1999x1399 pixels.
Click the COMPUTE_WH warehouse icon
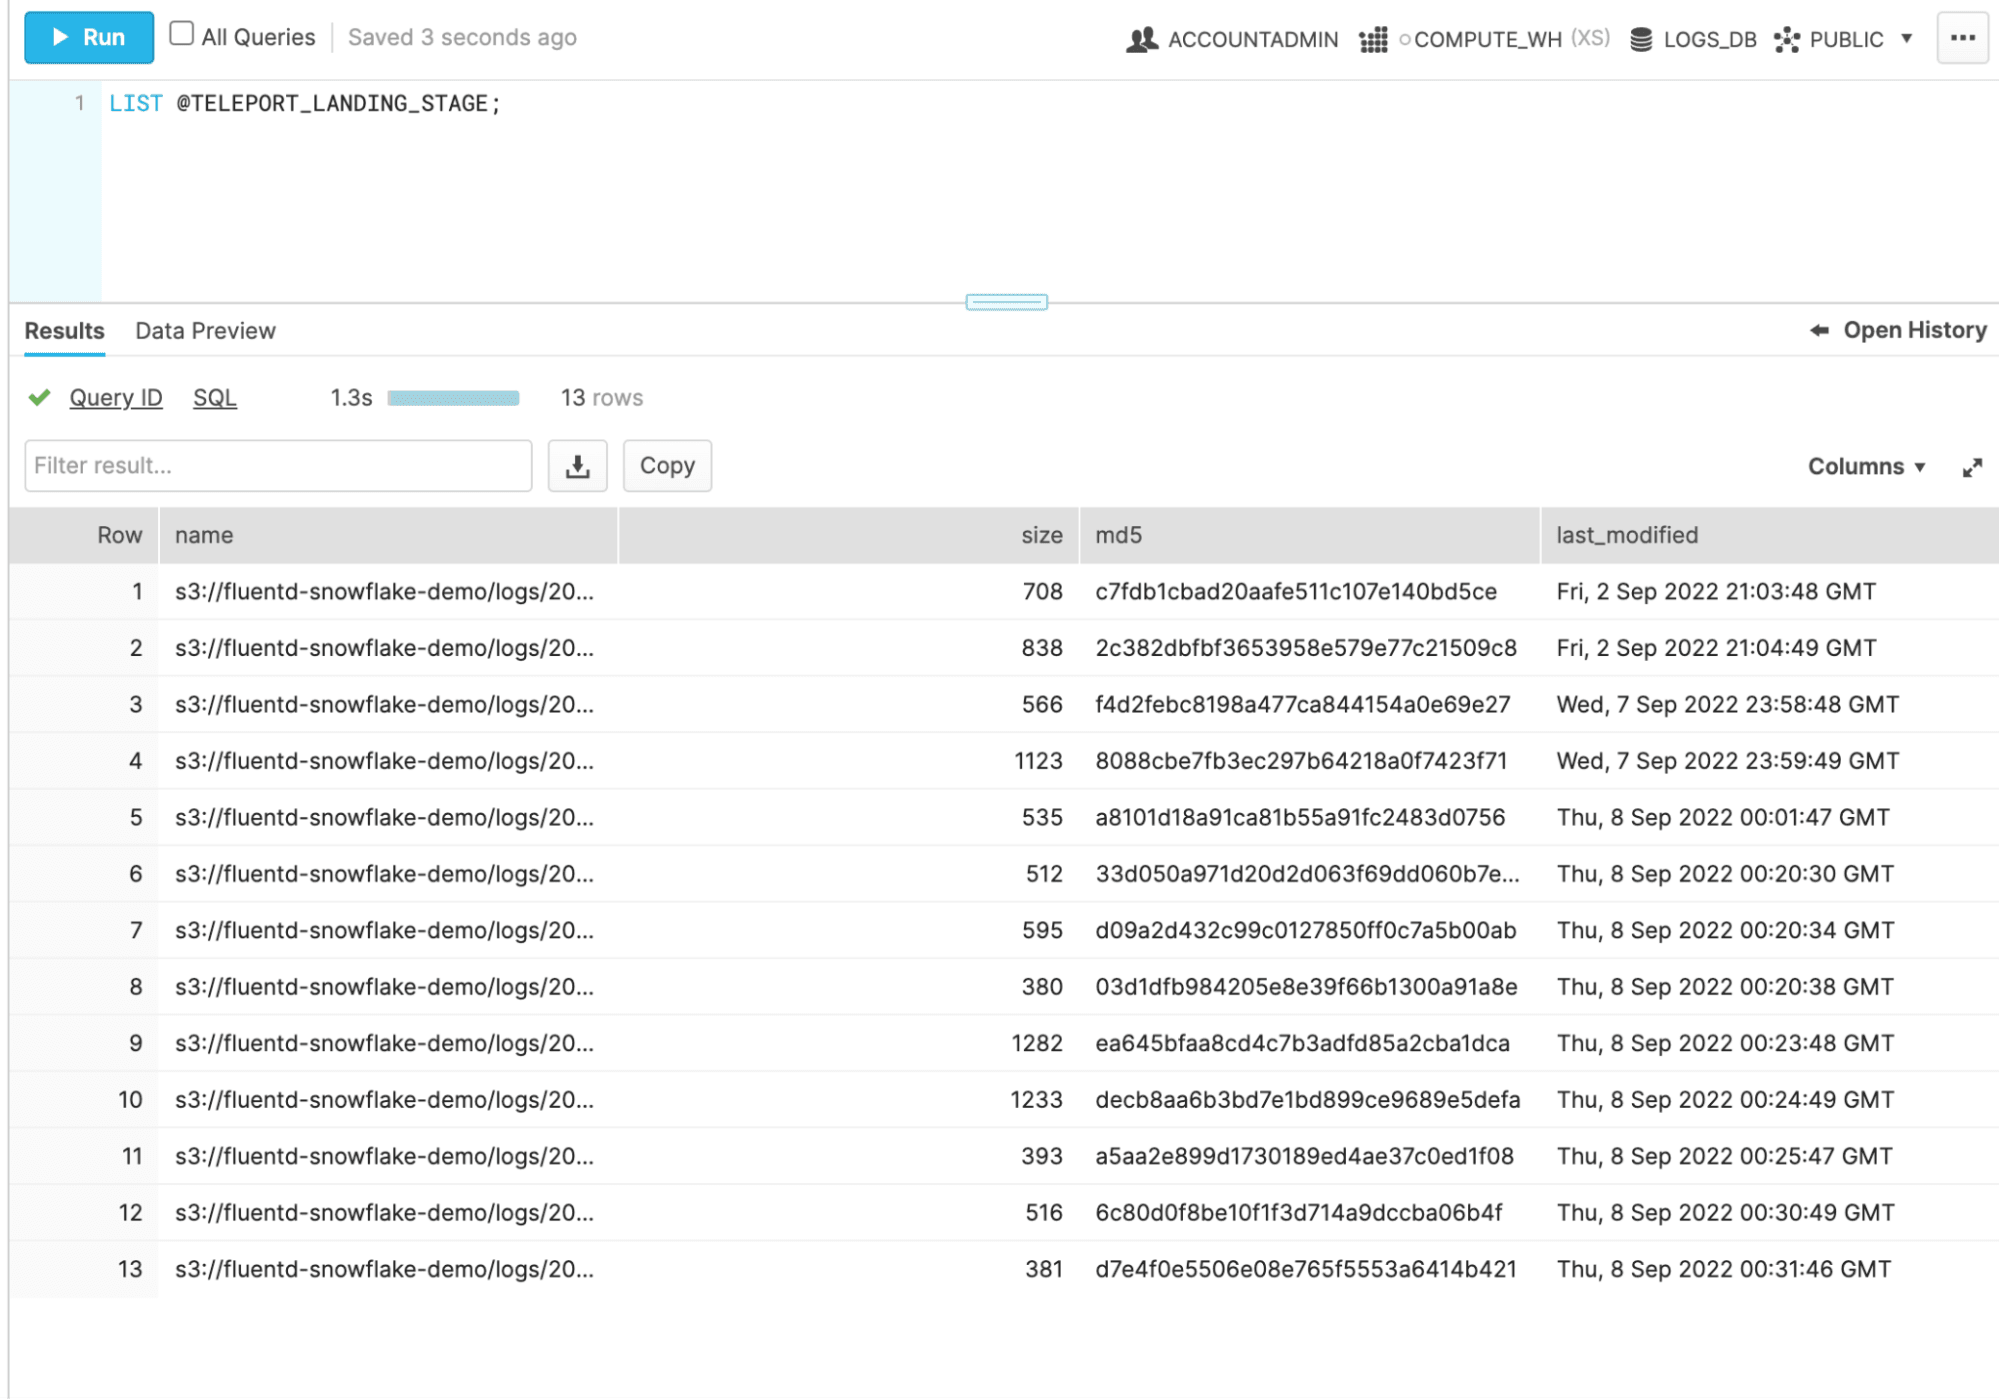(1373, 40)
